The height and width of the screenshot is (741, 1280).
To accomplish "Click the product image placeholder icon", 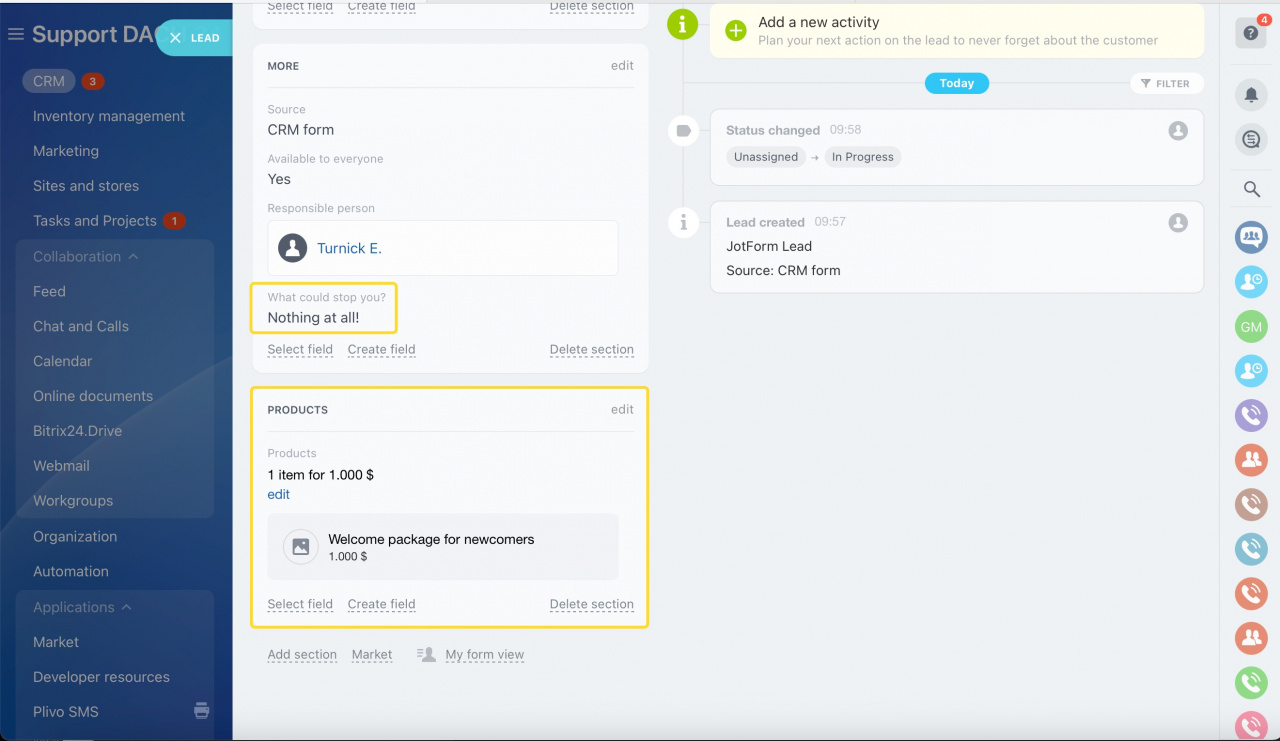I will click(300, 547).
